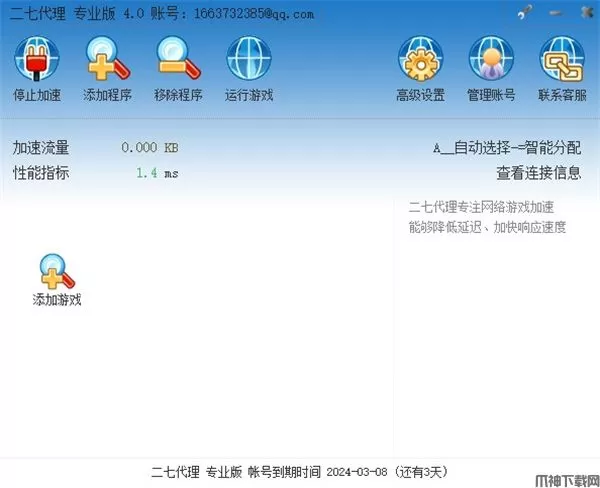Click the 1.4 ms performance value

157,173
